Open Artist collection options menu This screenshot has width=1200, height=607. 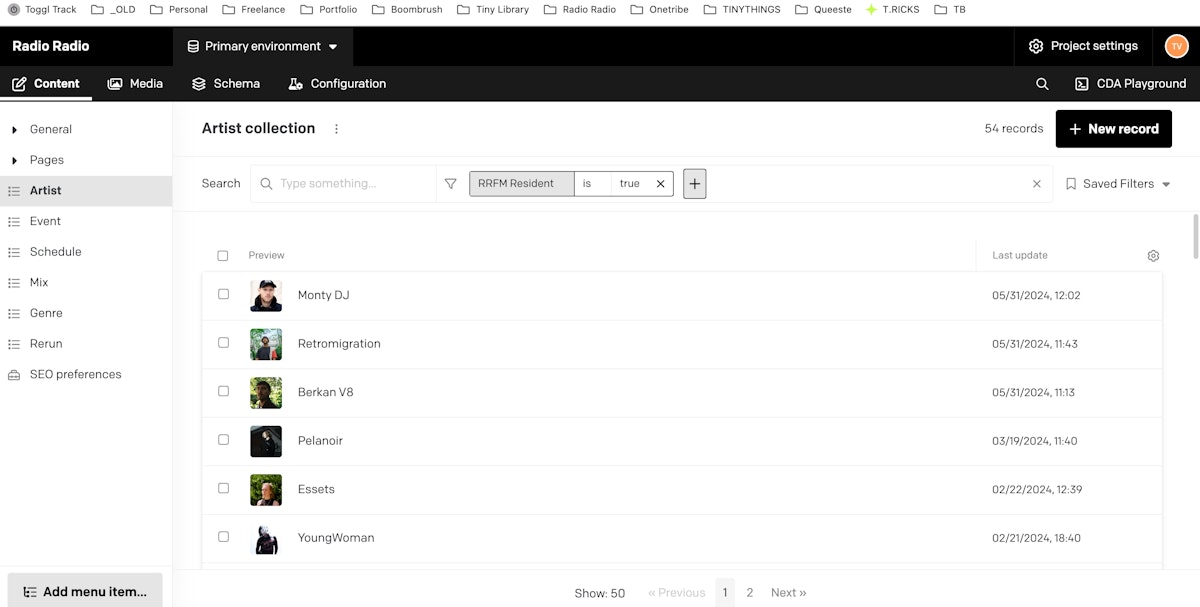pos(336,129)
